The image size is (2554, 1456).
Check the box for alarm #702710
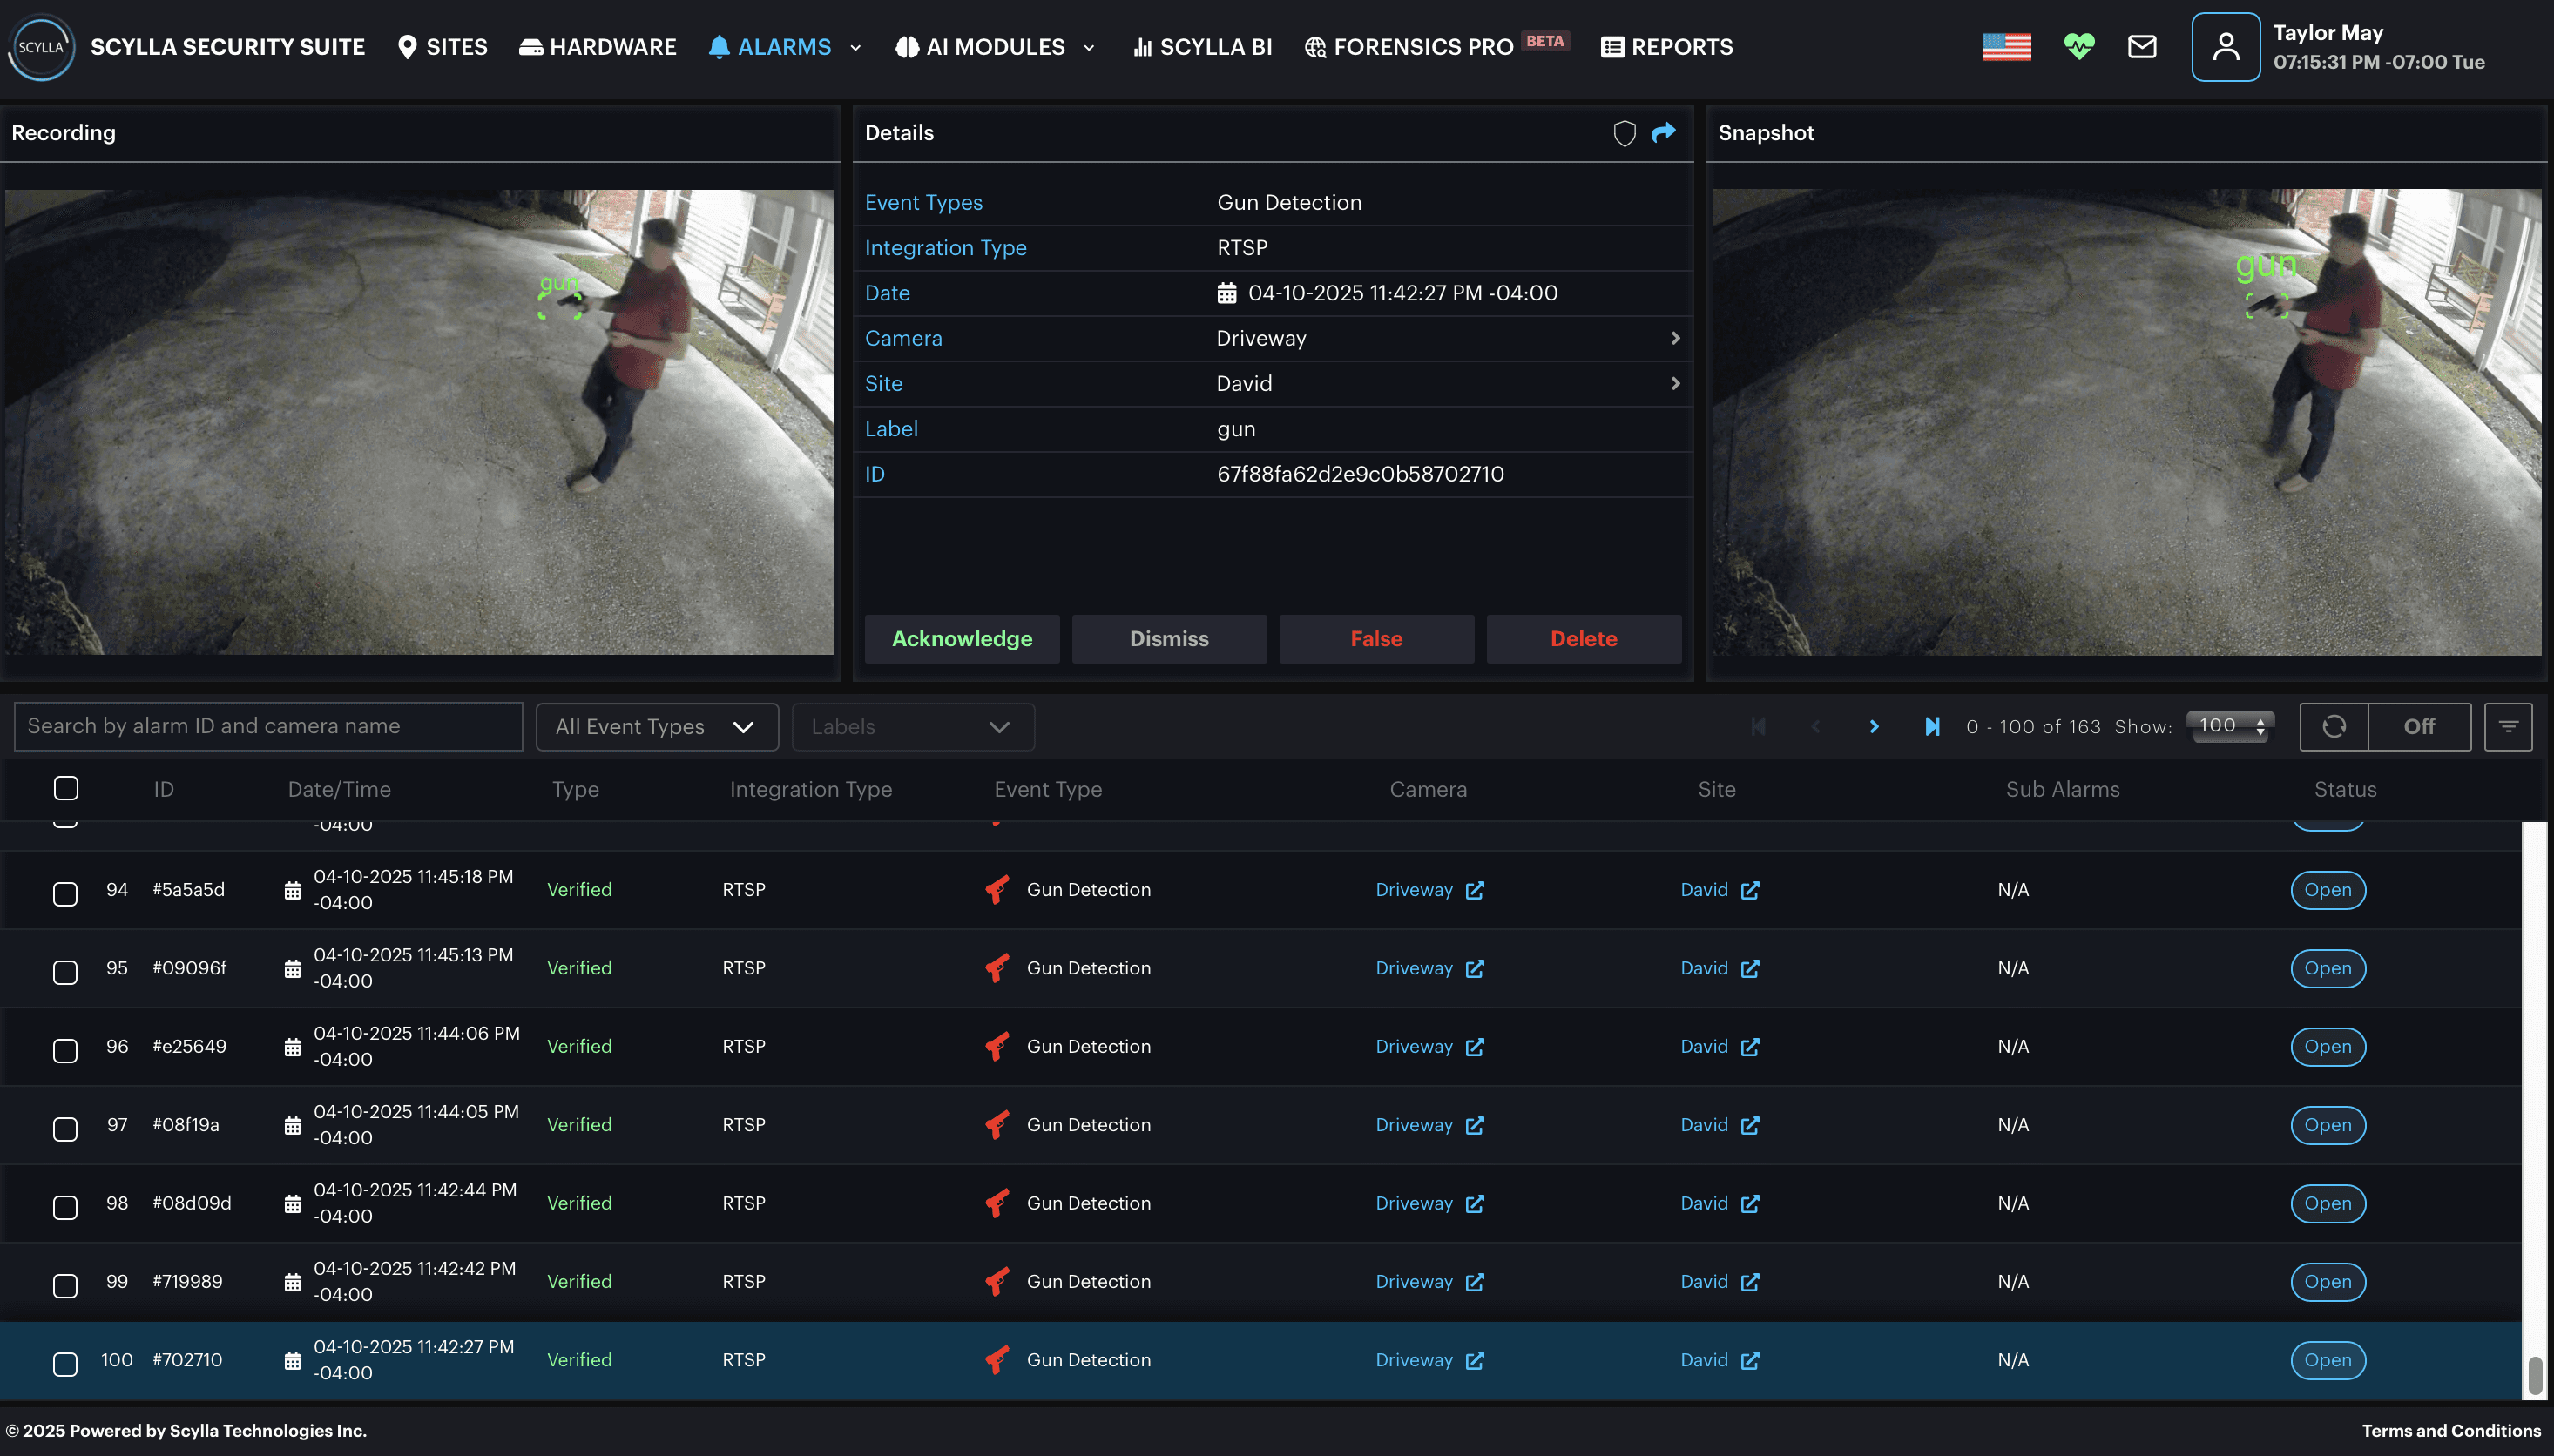point(65,1364)
